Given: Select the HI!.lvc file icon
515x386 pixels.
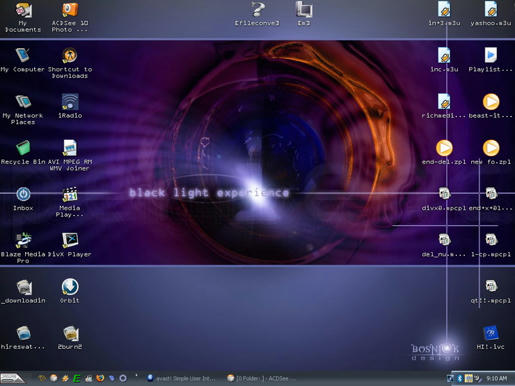Looking at the screenshot, I should pos(490,337).
